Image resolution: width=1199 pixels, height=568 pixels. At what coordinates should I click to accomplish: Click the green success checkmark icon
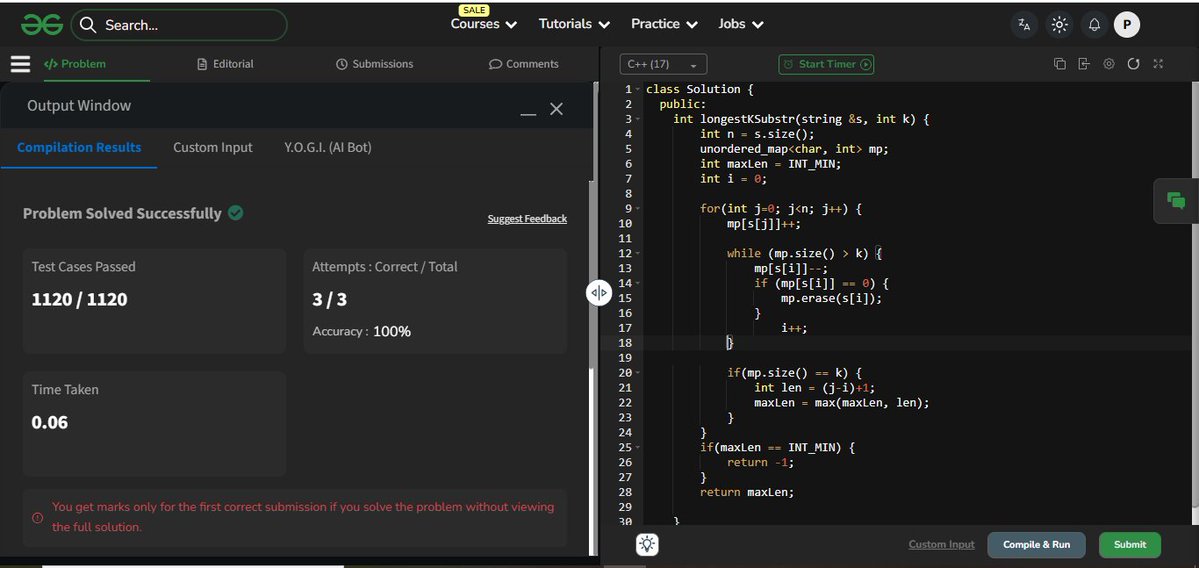point(236,213)
